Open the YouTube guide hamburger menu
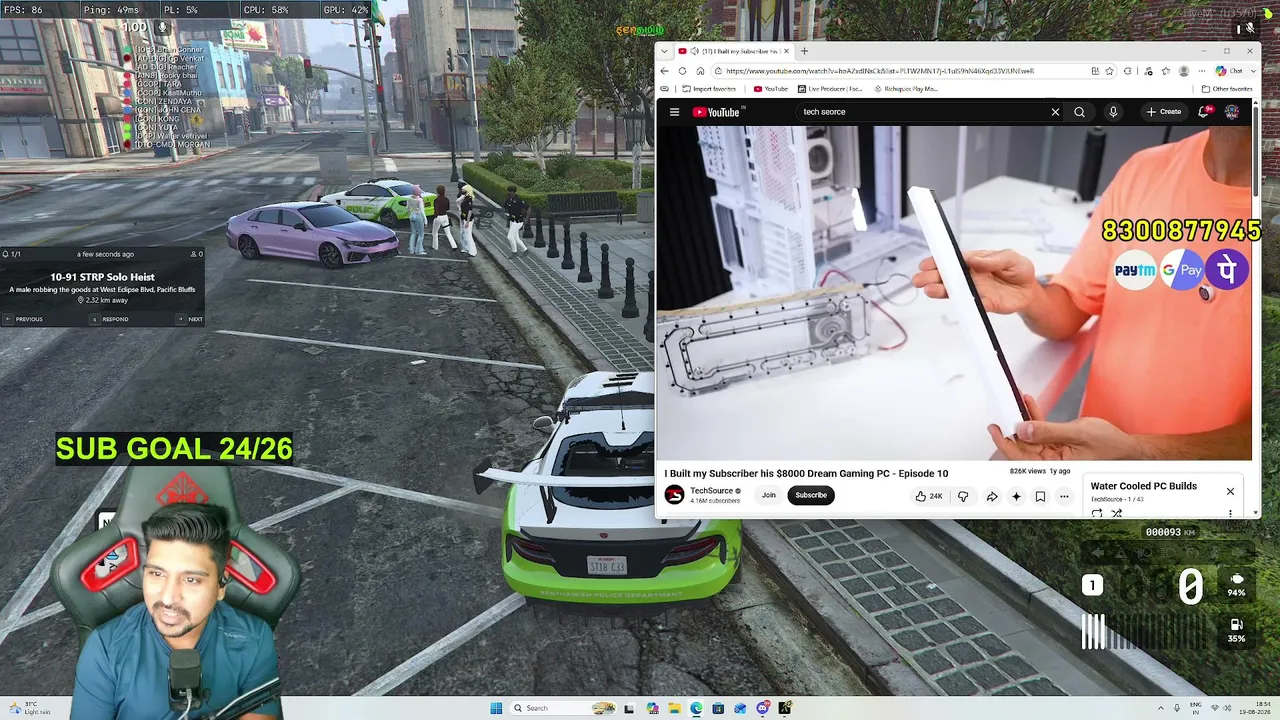The width and height of the screenshot is (1280, 720). pyautogui.click(x=674, y=112)
